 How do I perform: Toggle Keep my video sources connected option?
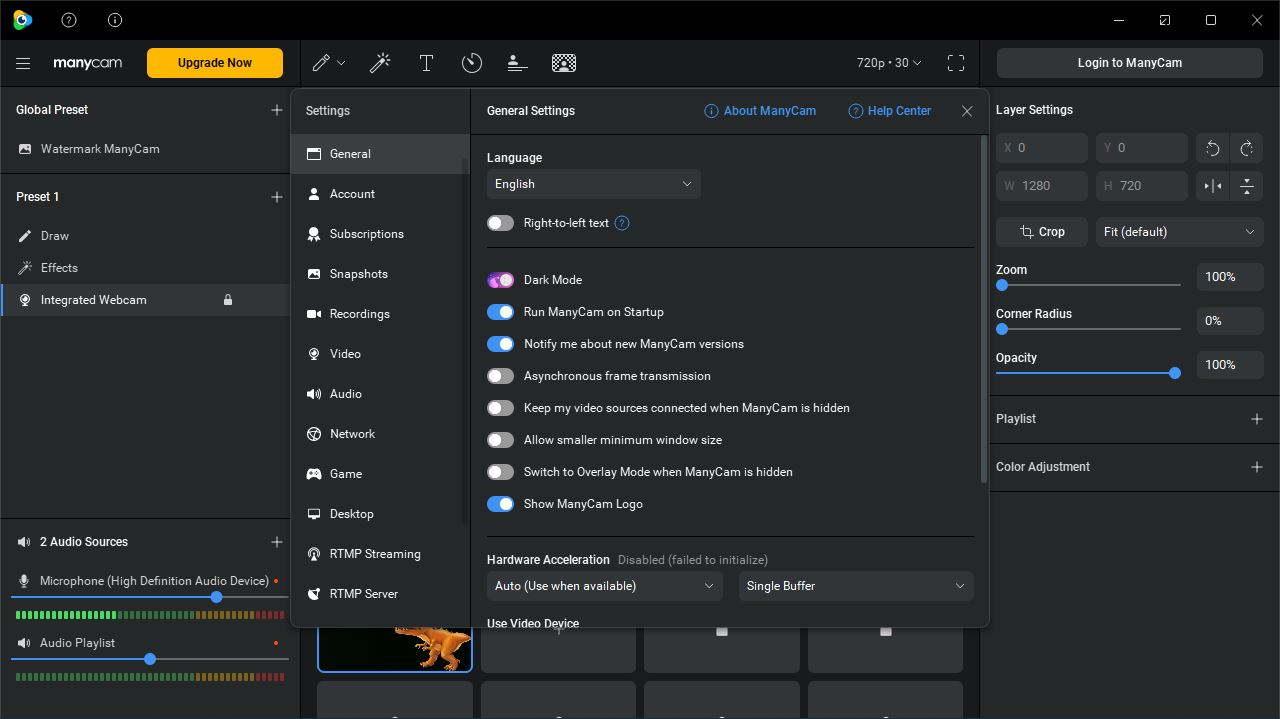click(x=500, y=408)
